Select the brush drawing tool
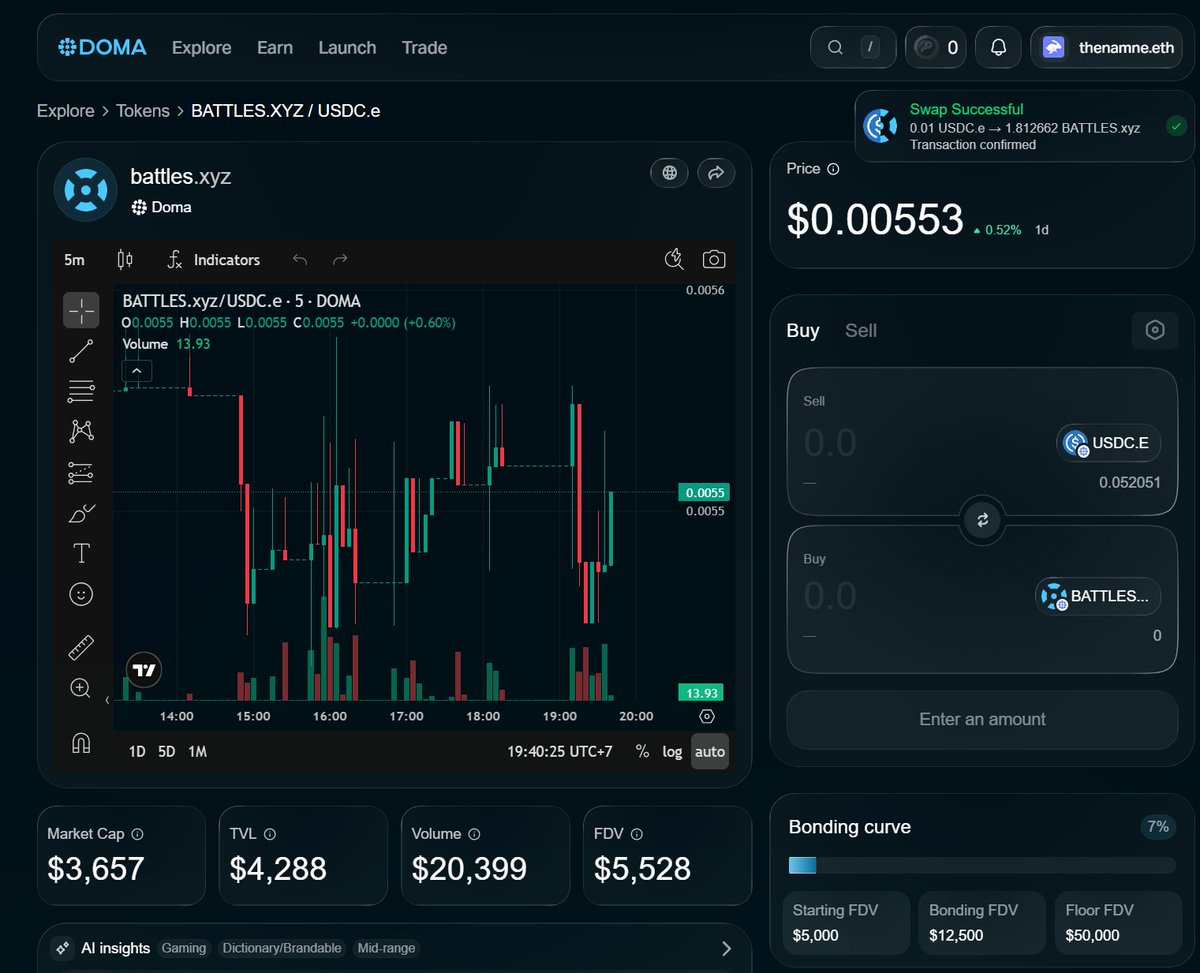Screen dimensions: 1200x973 [81, 513]
